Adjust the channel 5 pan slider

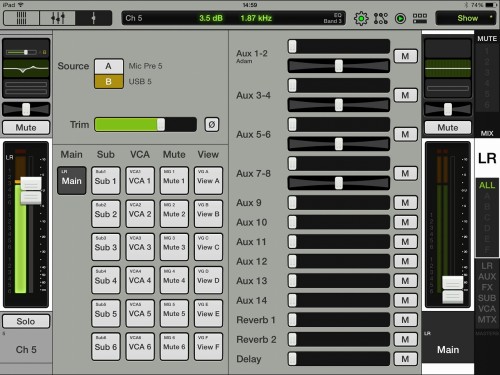[26, 109]
